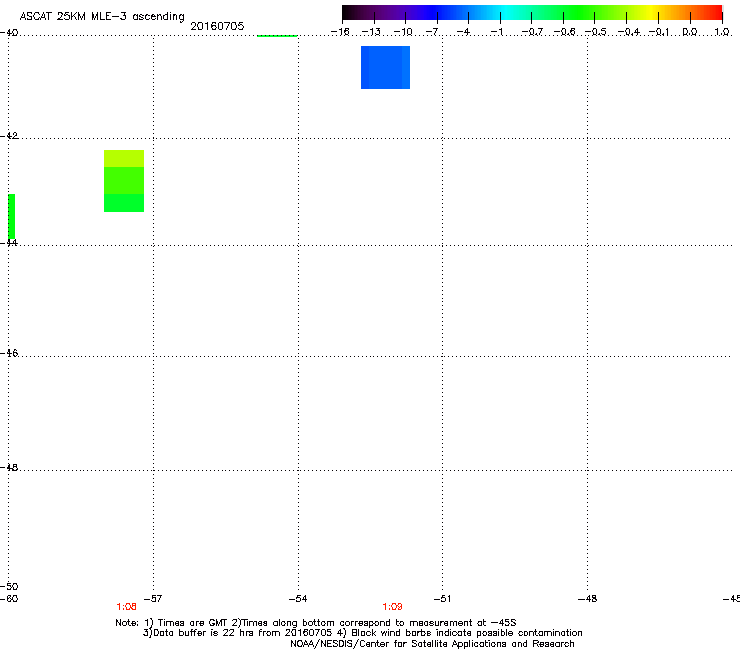The width and height of the screenshot is (740, 650).
Task: Click the colorbar label -10
Action: point(403,32)
